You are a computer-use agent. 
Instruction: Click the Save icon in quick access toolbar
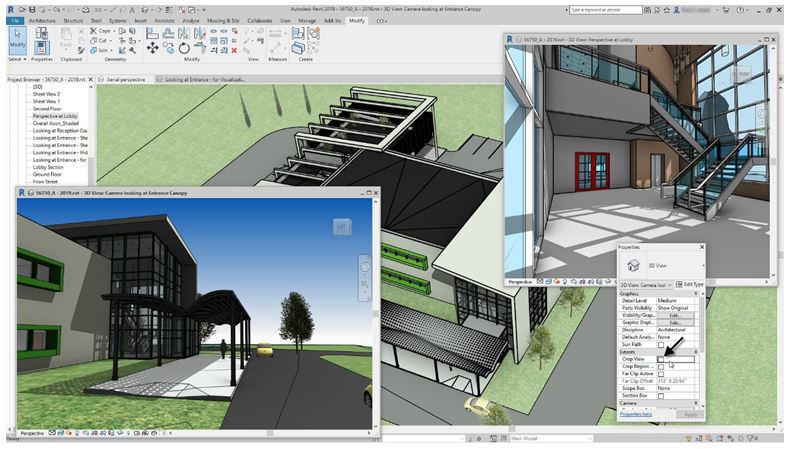point(33,10)
